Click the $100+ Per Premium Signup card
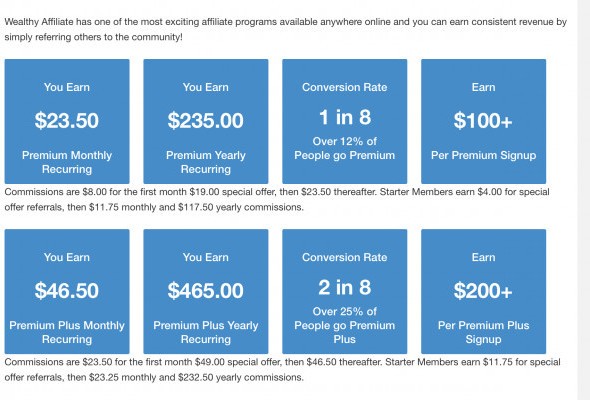The image size is (590, 400). pos(484,121)
